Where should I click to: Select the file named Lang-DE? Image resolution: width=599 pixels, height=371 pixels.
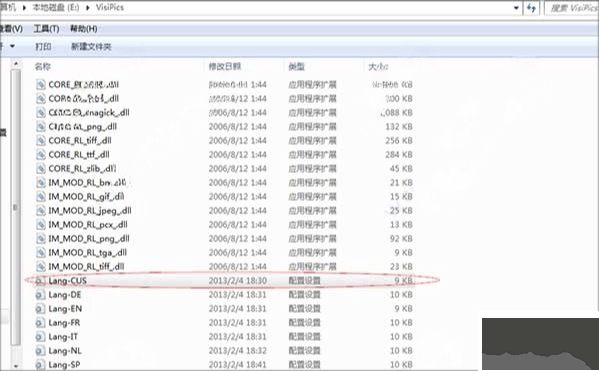tap(65, 295)
